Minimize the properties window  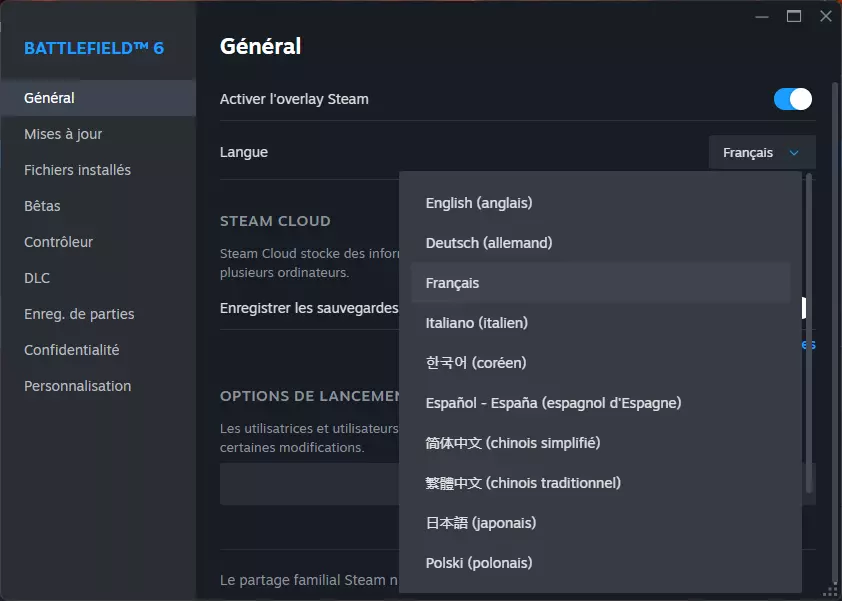coord(763,16)
